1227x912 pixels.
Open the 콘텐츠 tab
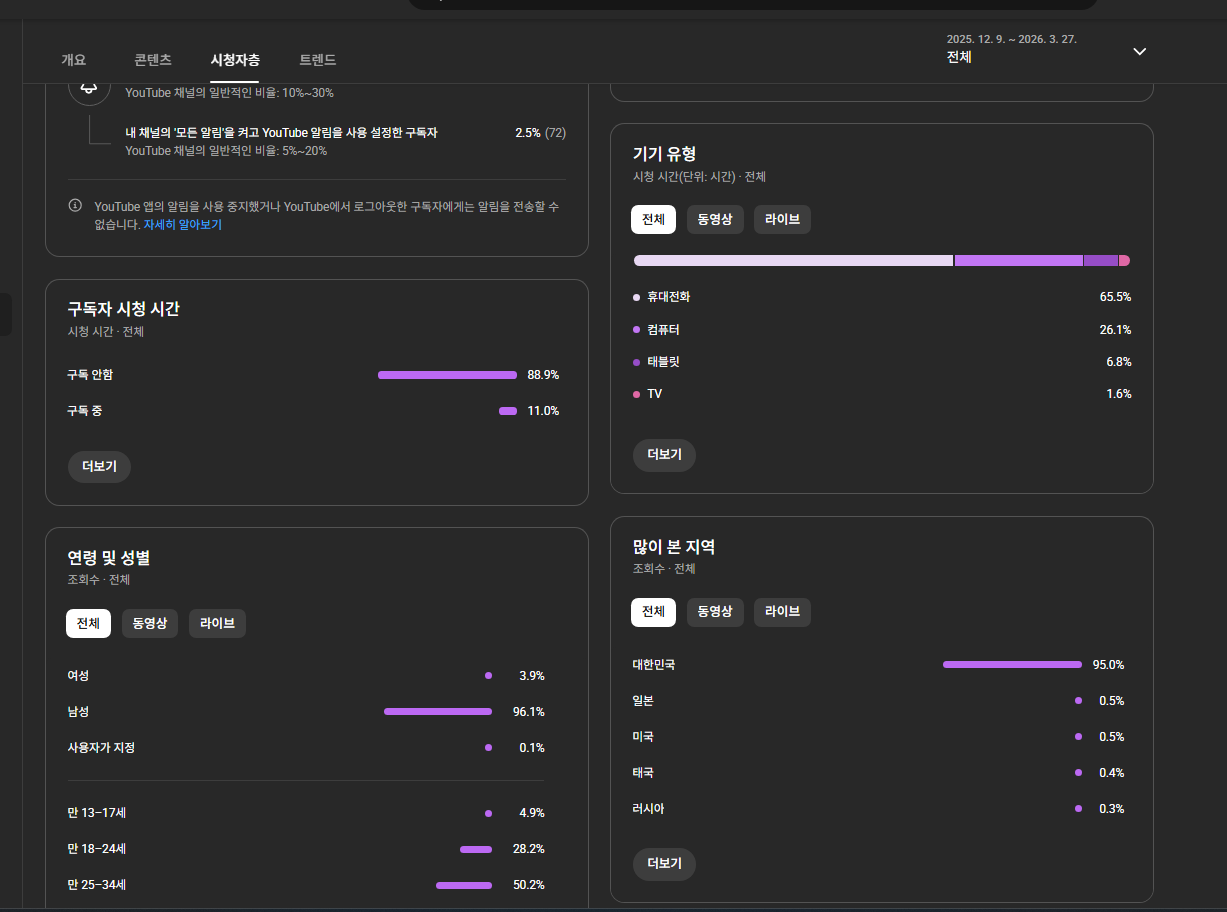pyautogui.click(x=153, y=60)
